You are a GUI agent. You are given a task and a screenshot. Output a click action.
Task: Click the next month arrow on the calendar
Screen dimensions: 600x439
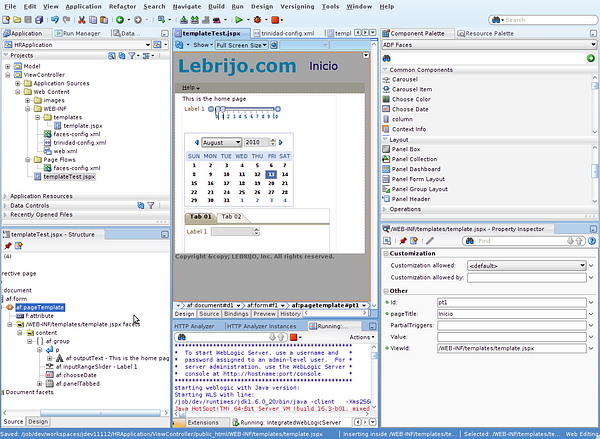point(281,143)
